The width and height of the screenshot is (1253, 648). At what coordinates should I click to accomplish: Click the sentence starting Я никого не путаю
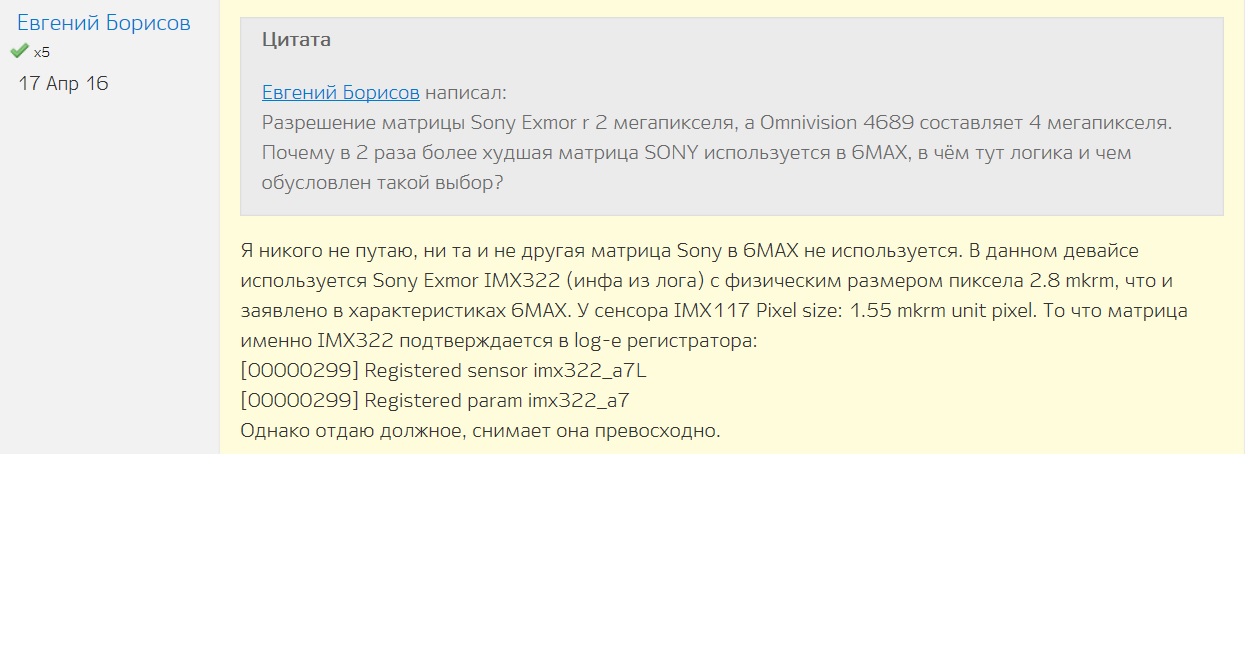[x=689, y=250]
